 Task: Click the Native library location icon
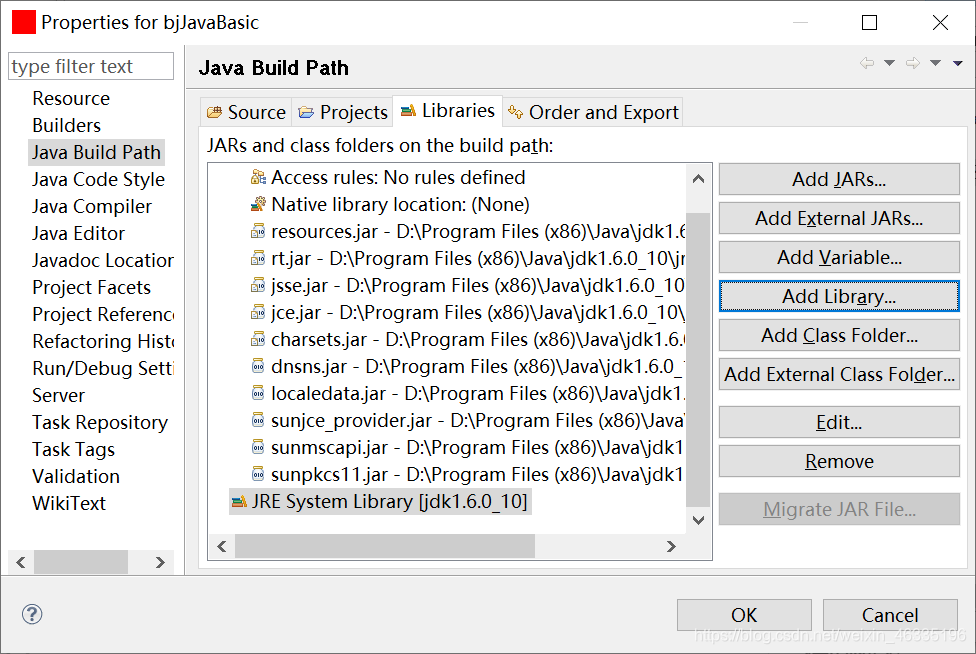pyautogui.click(x=258, y=204)
